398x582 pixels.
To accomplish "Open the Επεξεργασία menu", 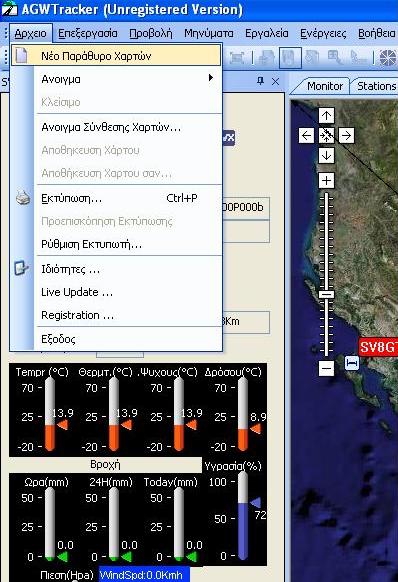I will coord(88,33).
